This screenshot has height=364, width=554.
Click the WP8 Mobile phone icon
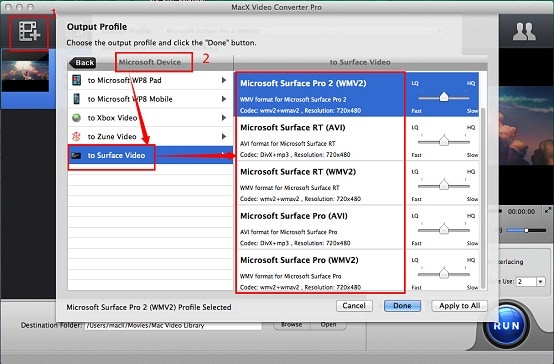[x=76, y=99]
